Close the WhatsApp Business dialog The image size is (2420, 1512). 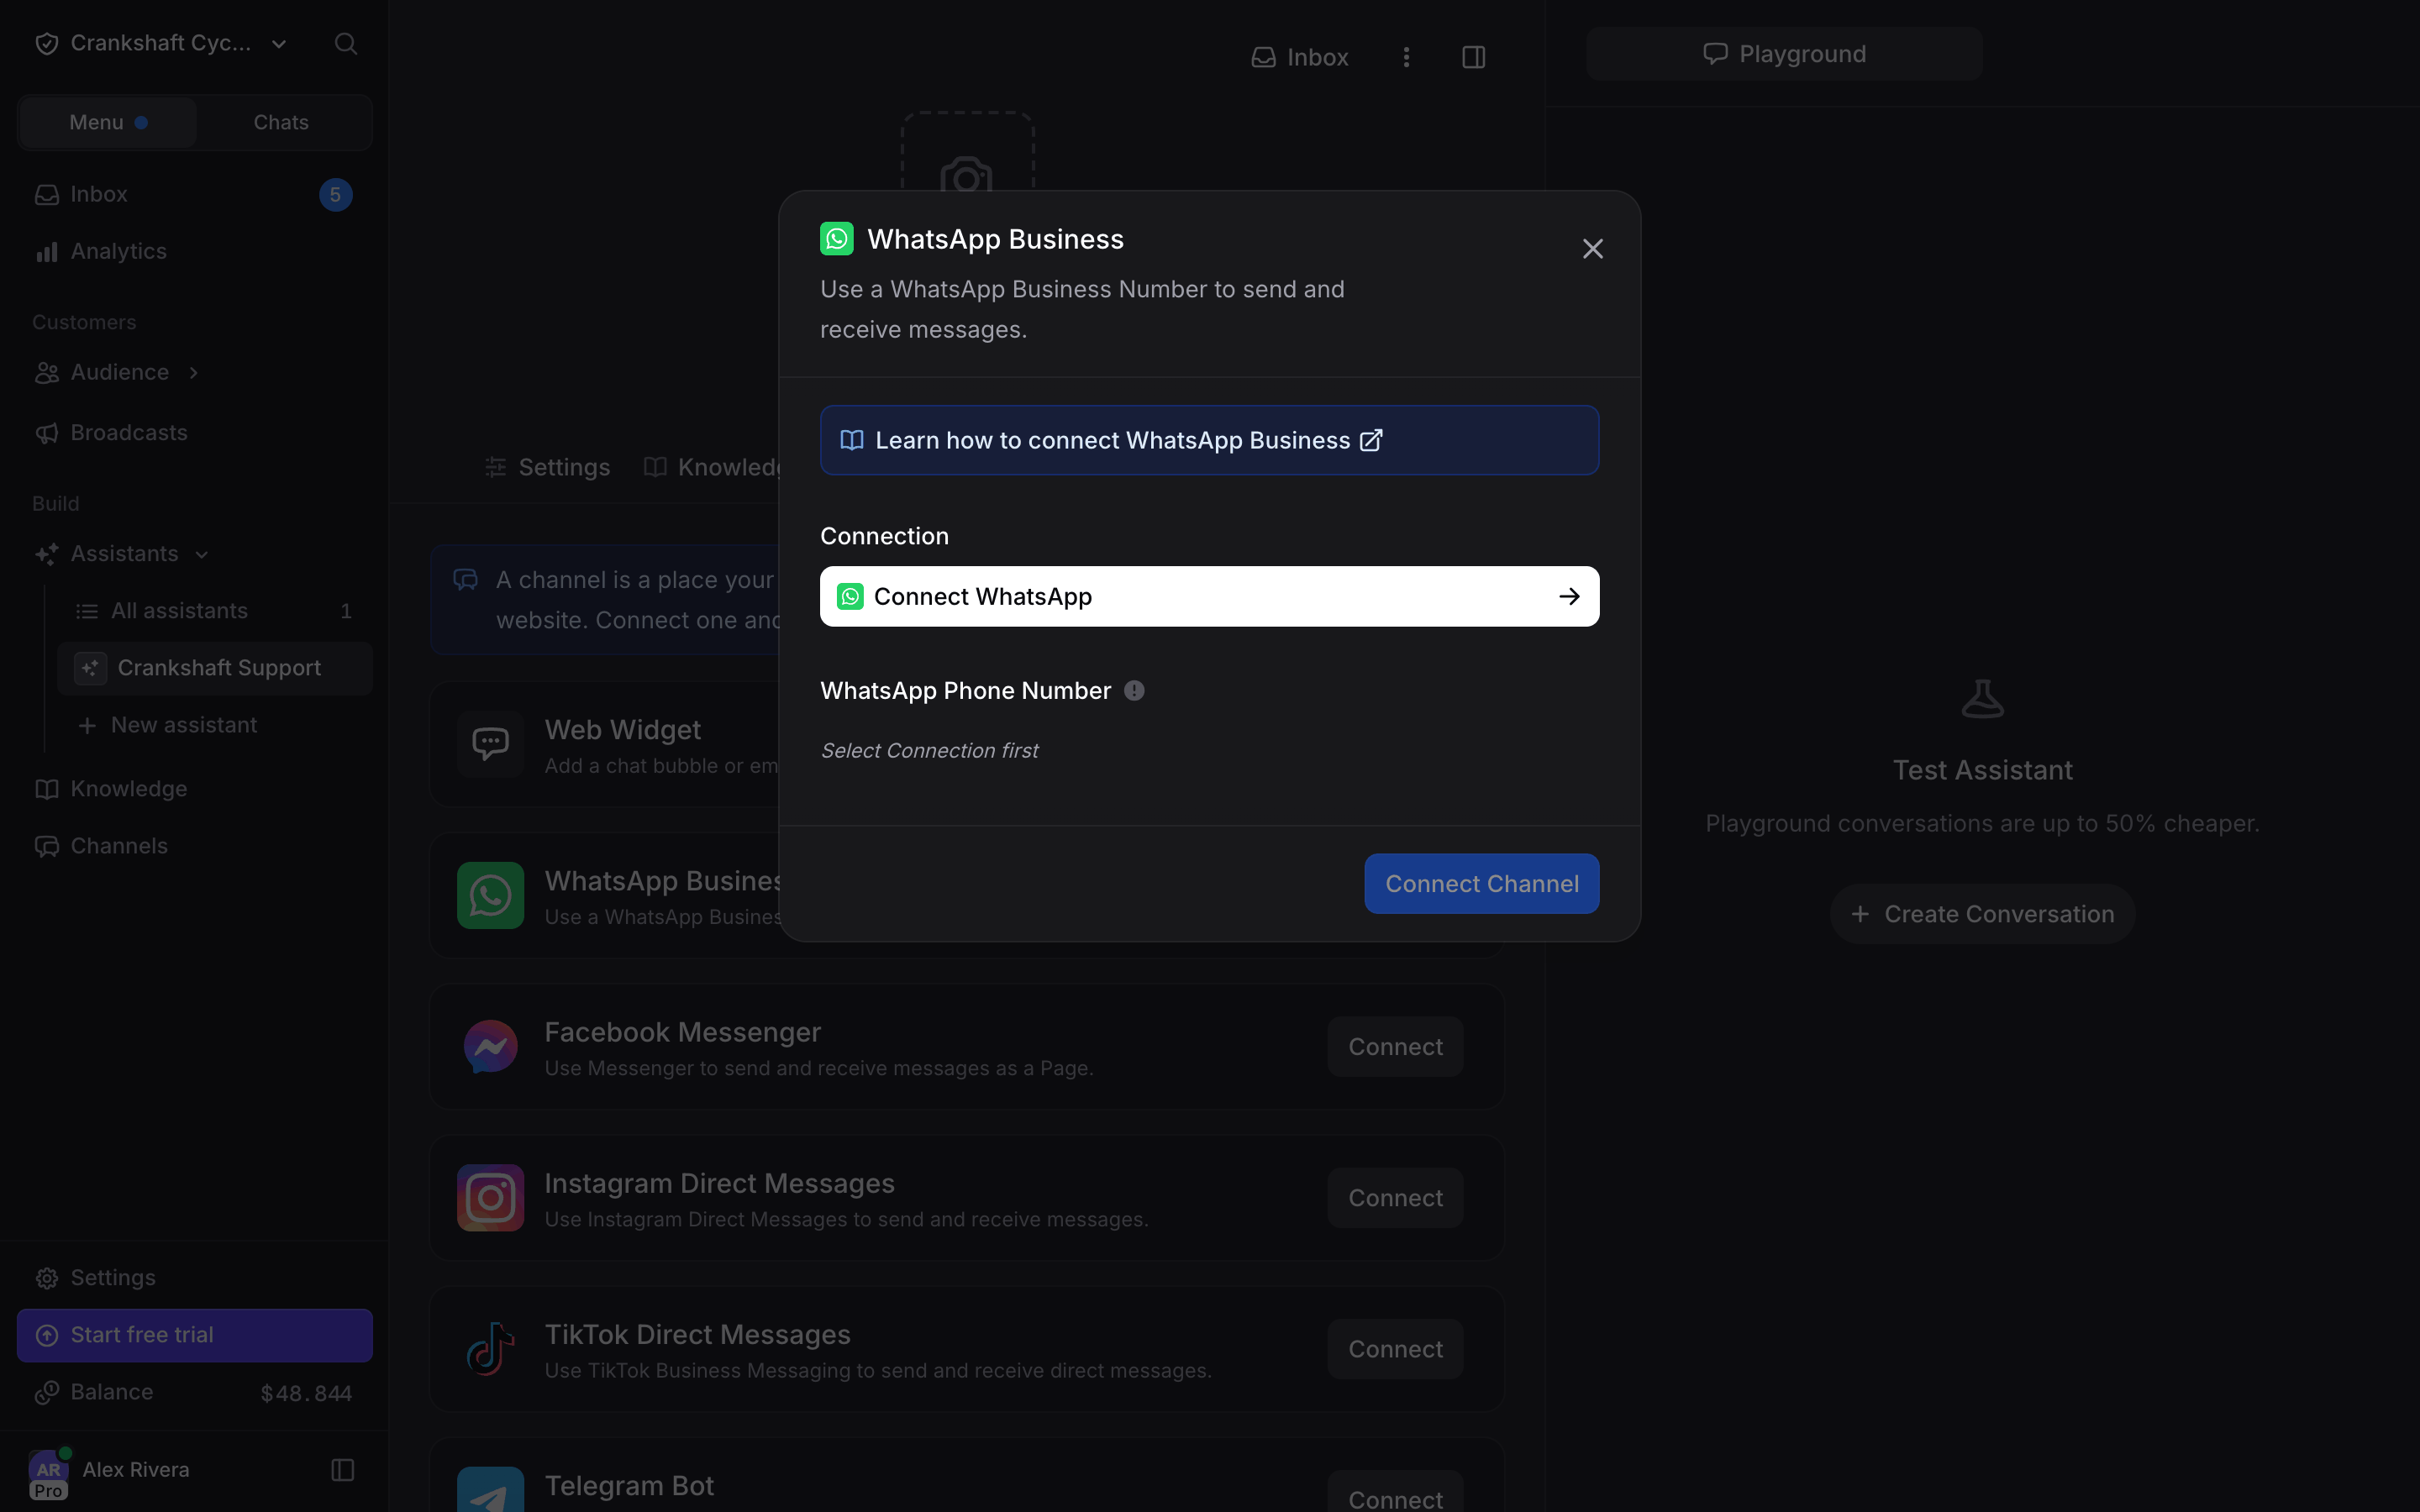[x=1592, y=249]
